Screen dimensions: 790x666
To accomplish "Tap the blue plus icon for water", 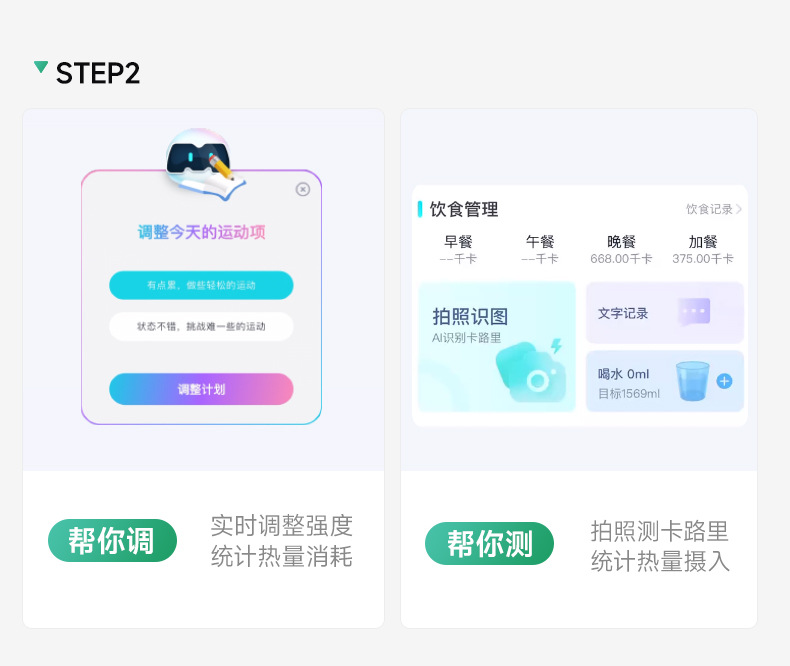I will tap(725, 381).
